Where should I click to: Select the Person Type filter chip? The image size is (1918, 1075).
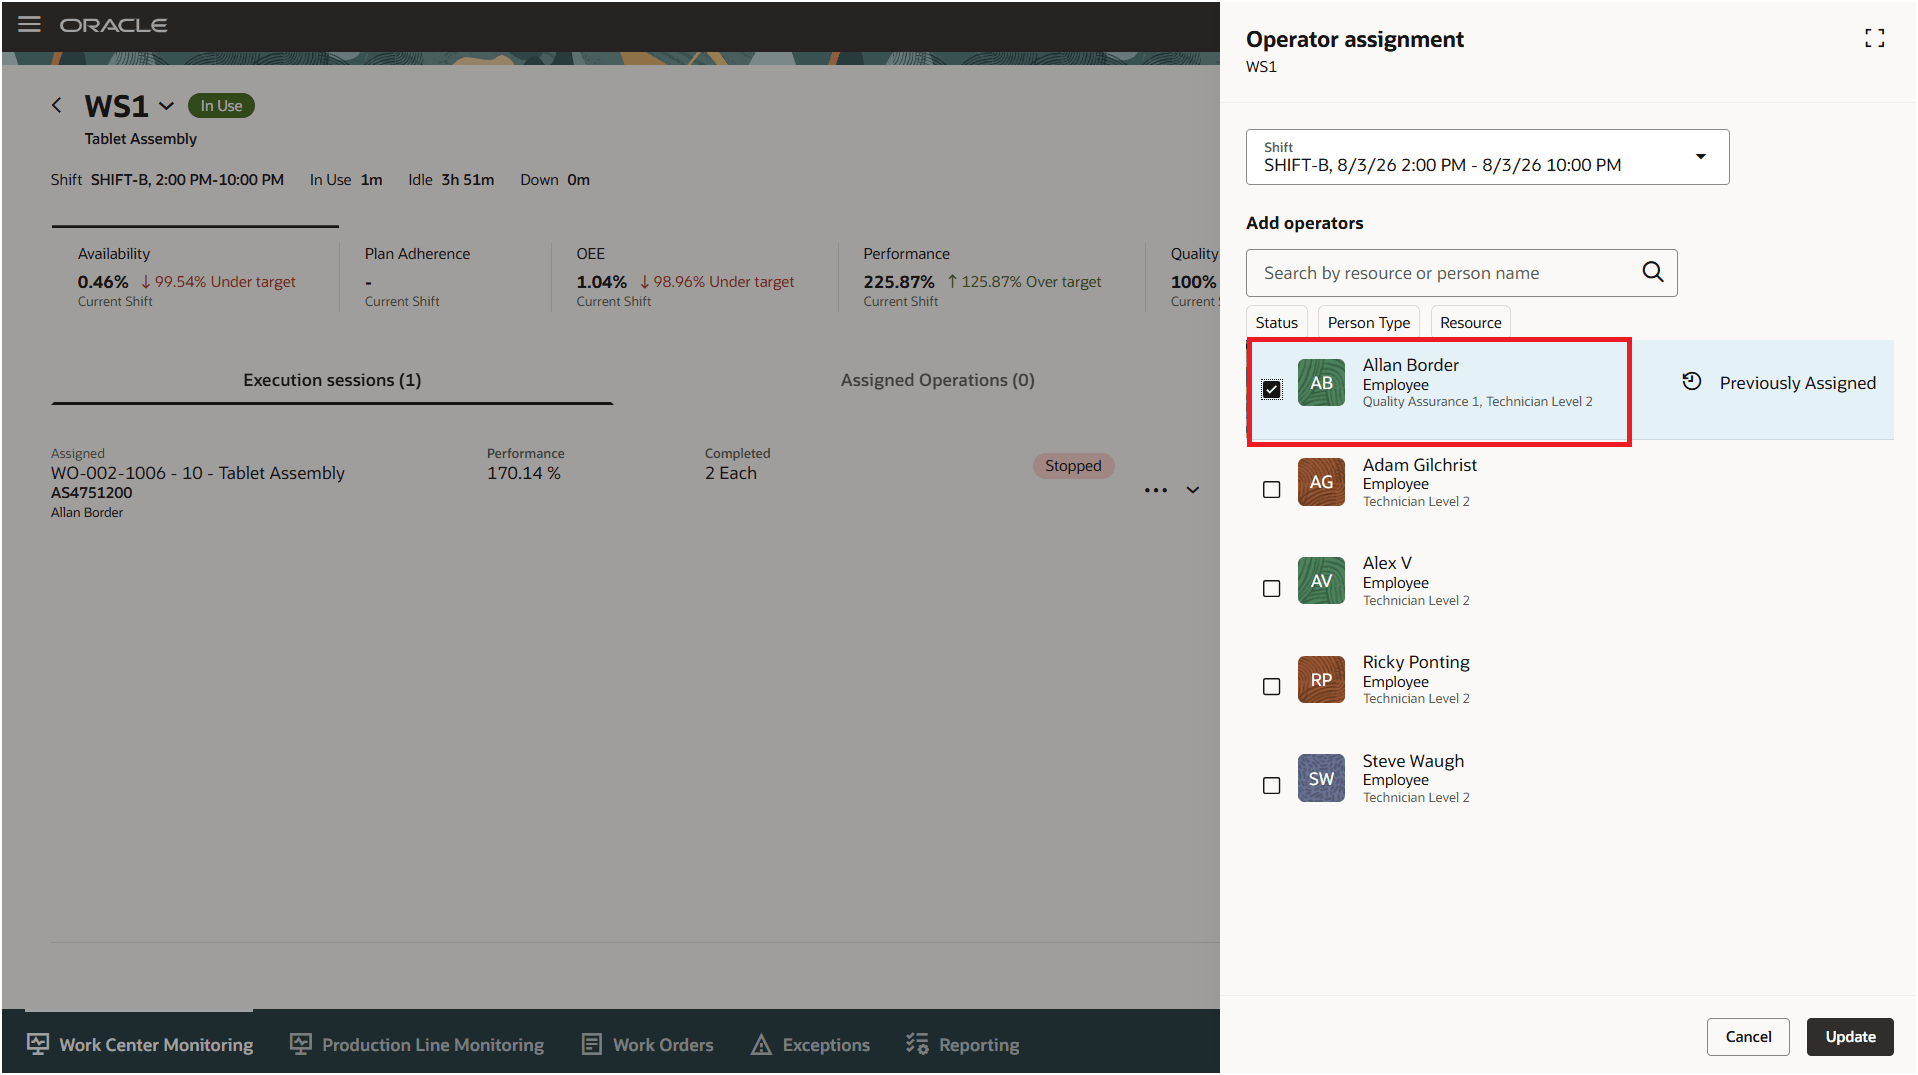(x=1368, y=322)
